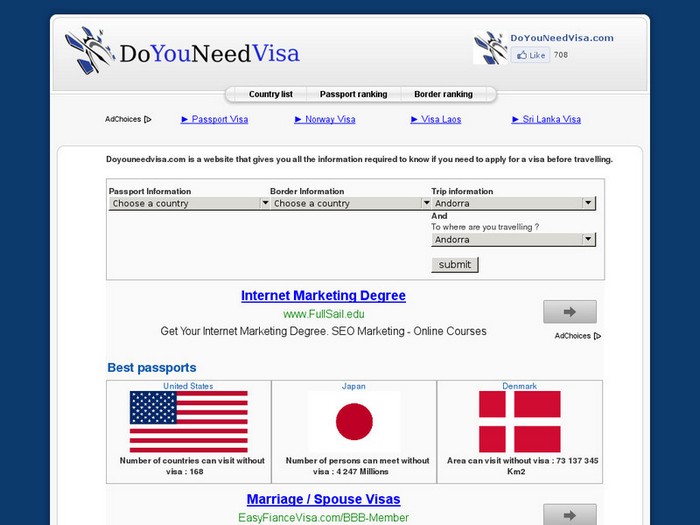Click the Denmark country name link

[519, 386]
